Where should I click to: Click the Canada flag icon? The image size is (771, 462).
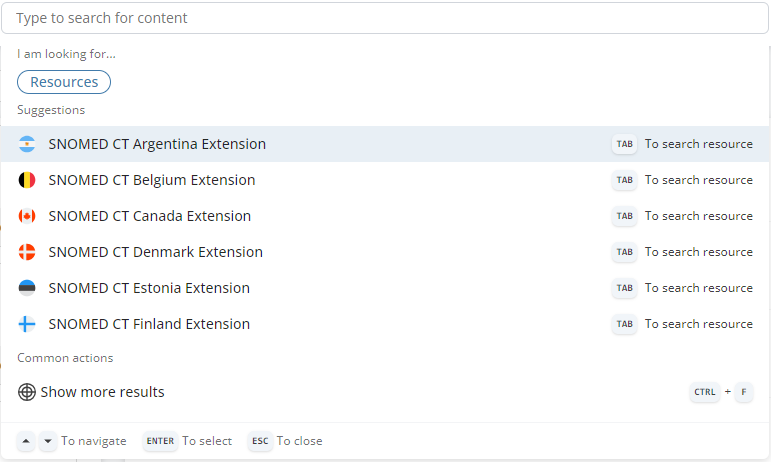[x=27, y=216]
